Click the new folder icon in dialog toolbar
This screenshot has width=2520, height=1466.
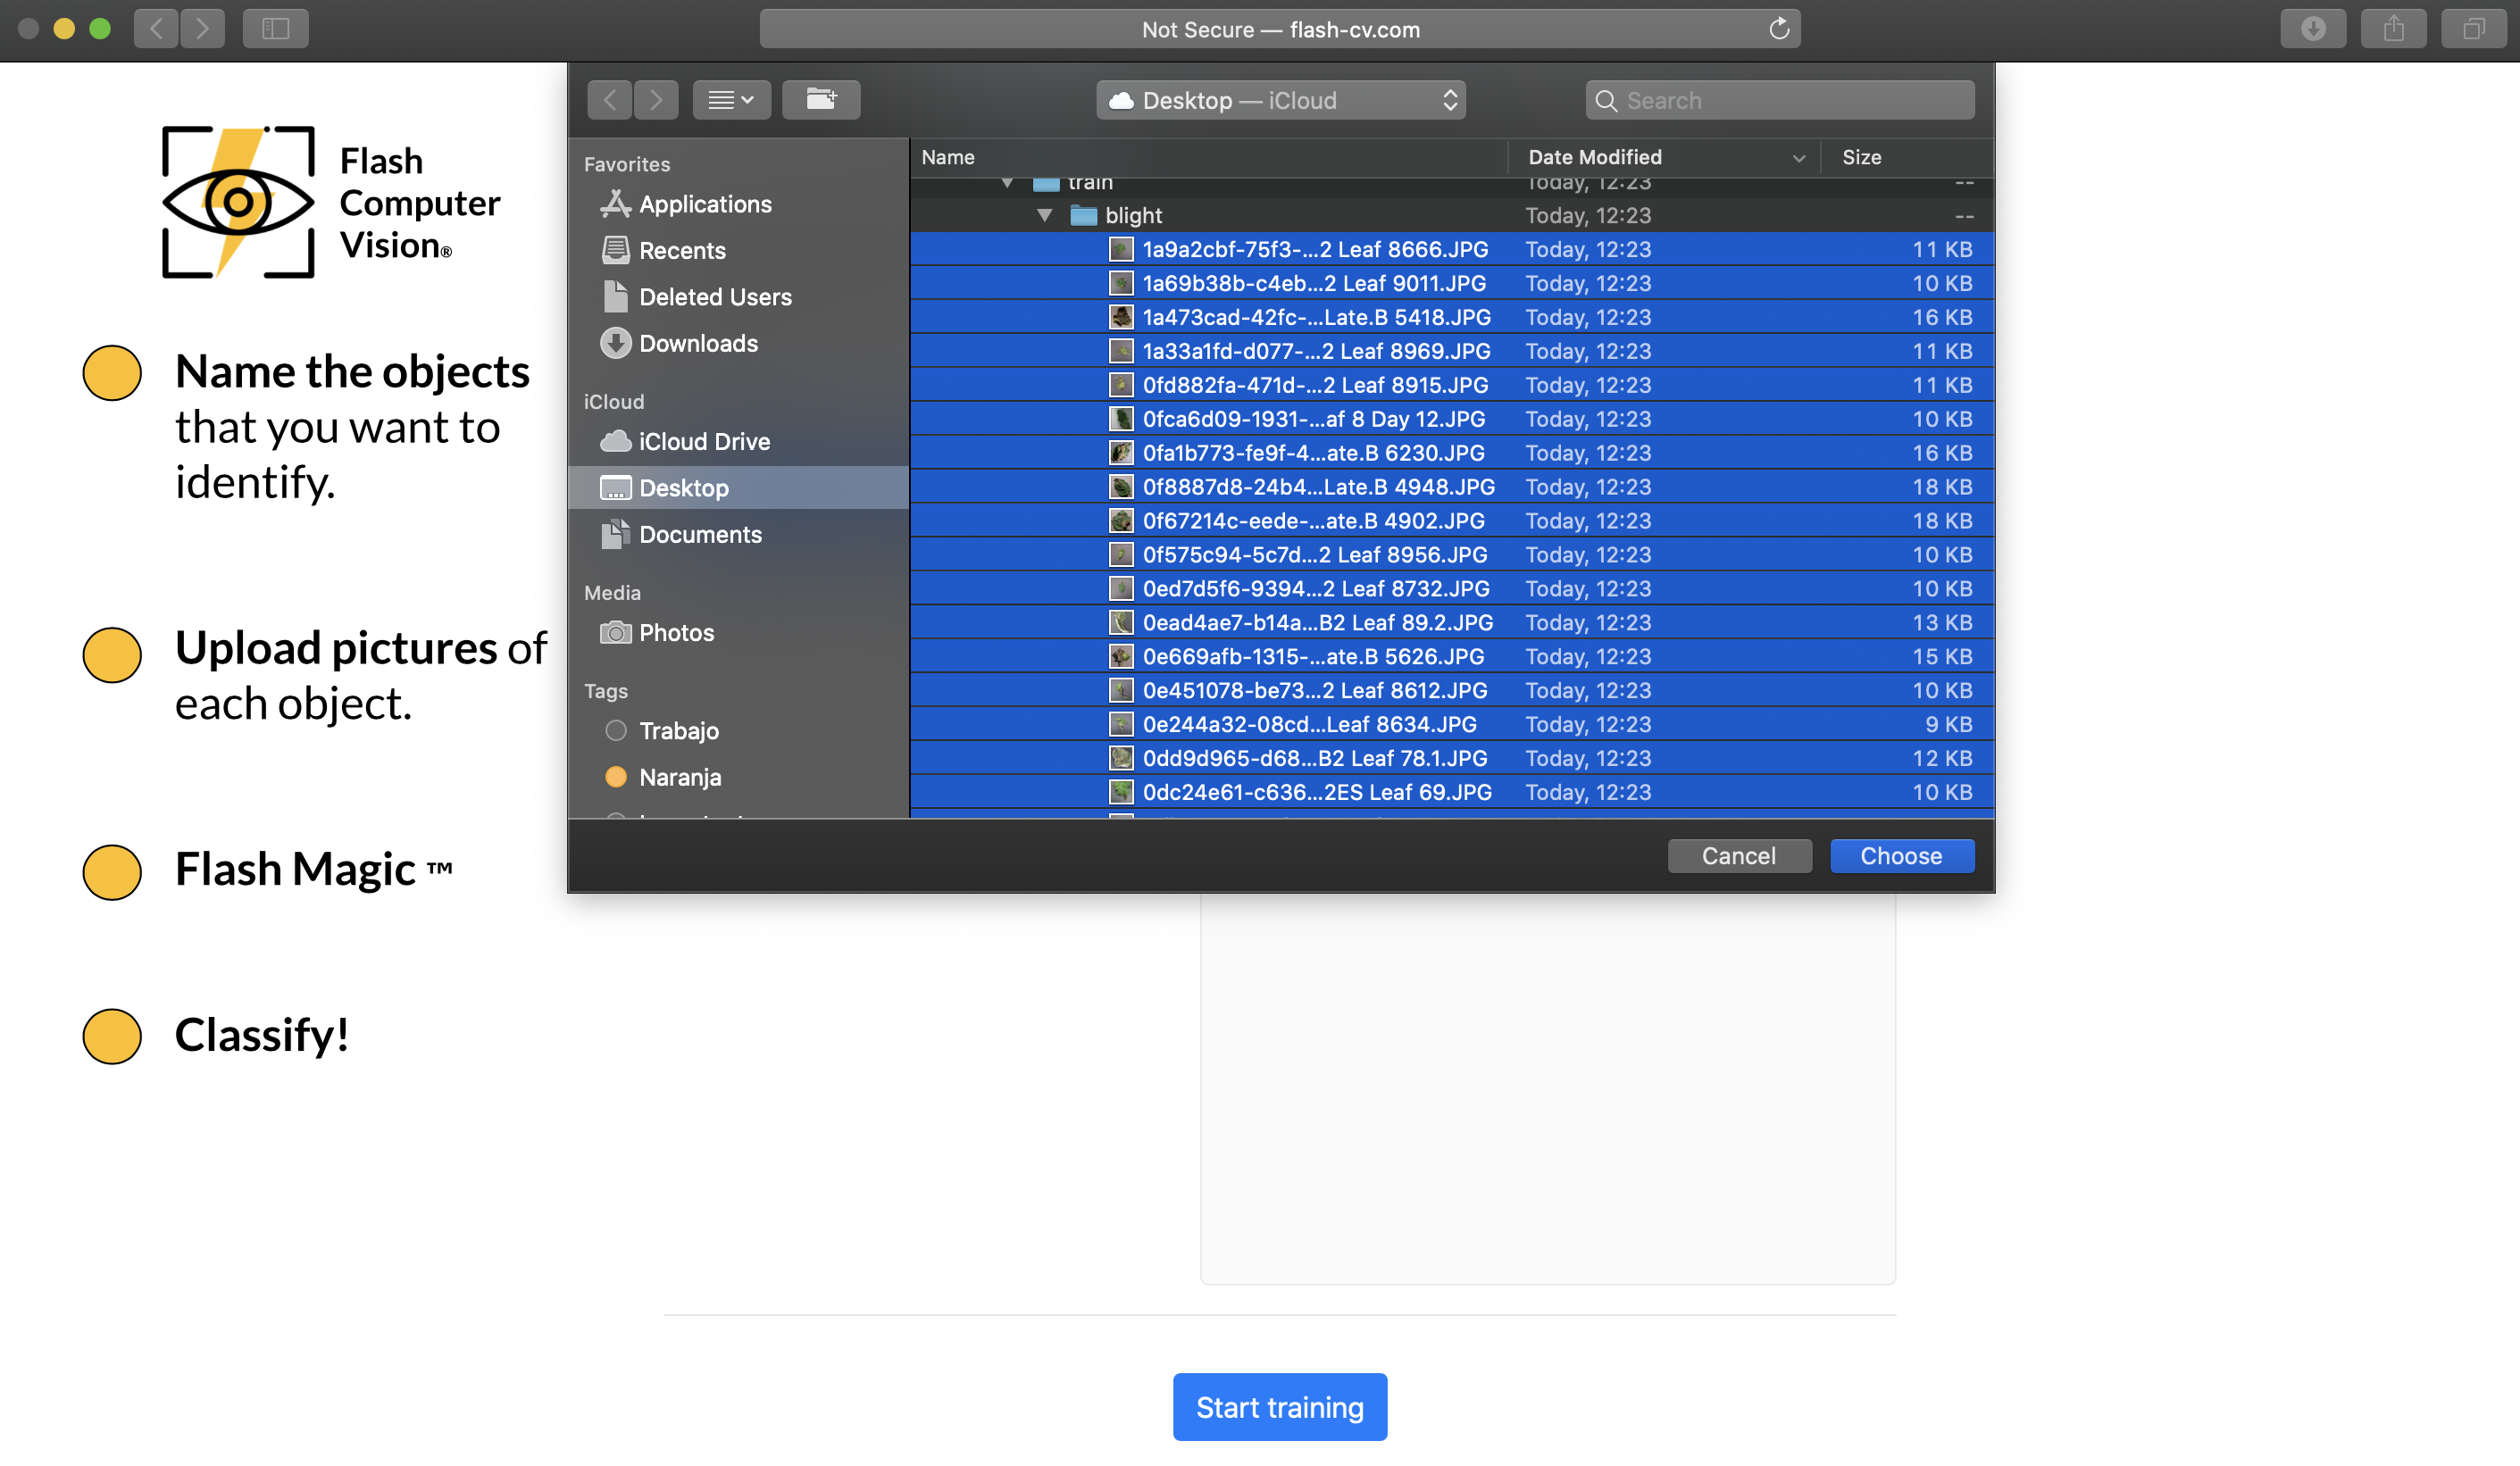tap(820, 100)
